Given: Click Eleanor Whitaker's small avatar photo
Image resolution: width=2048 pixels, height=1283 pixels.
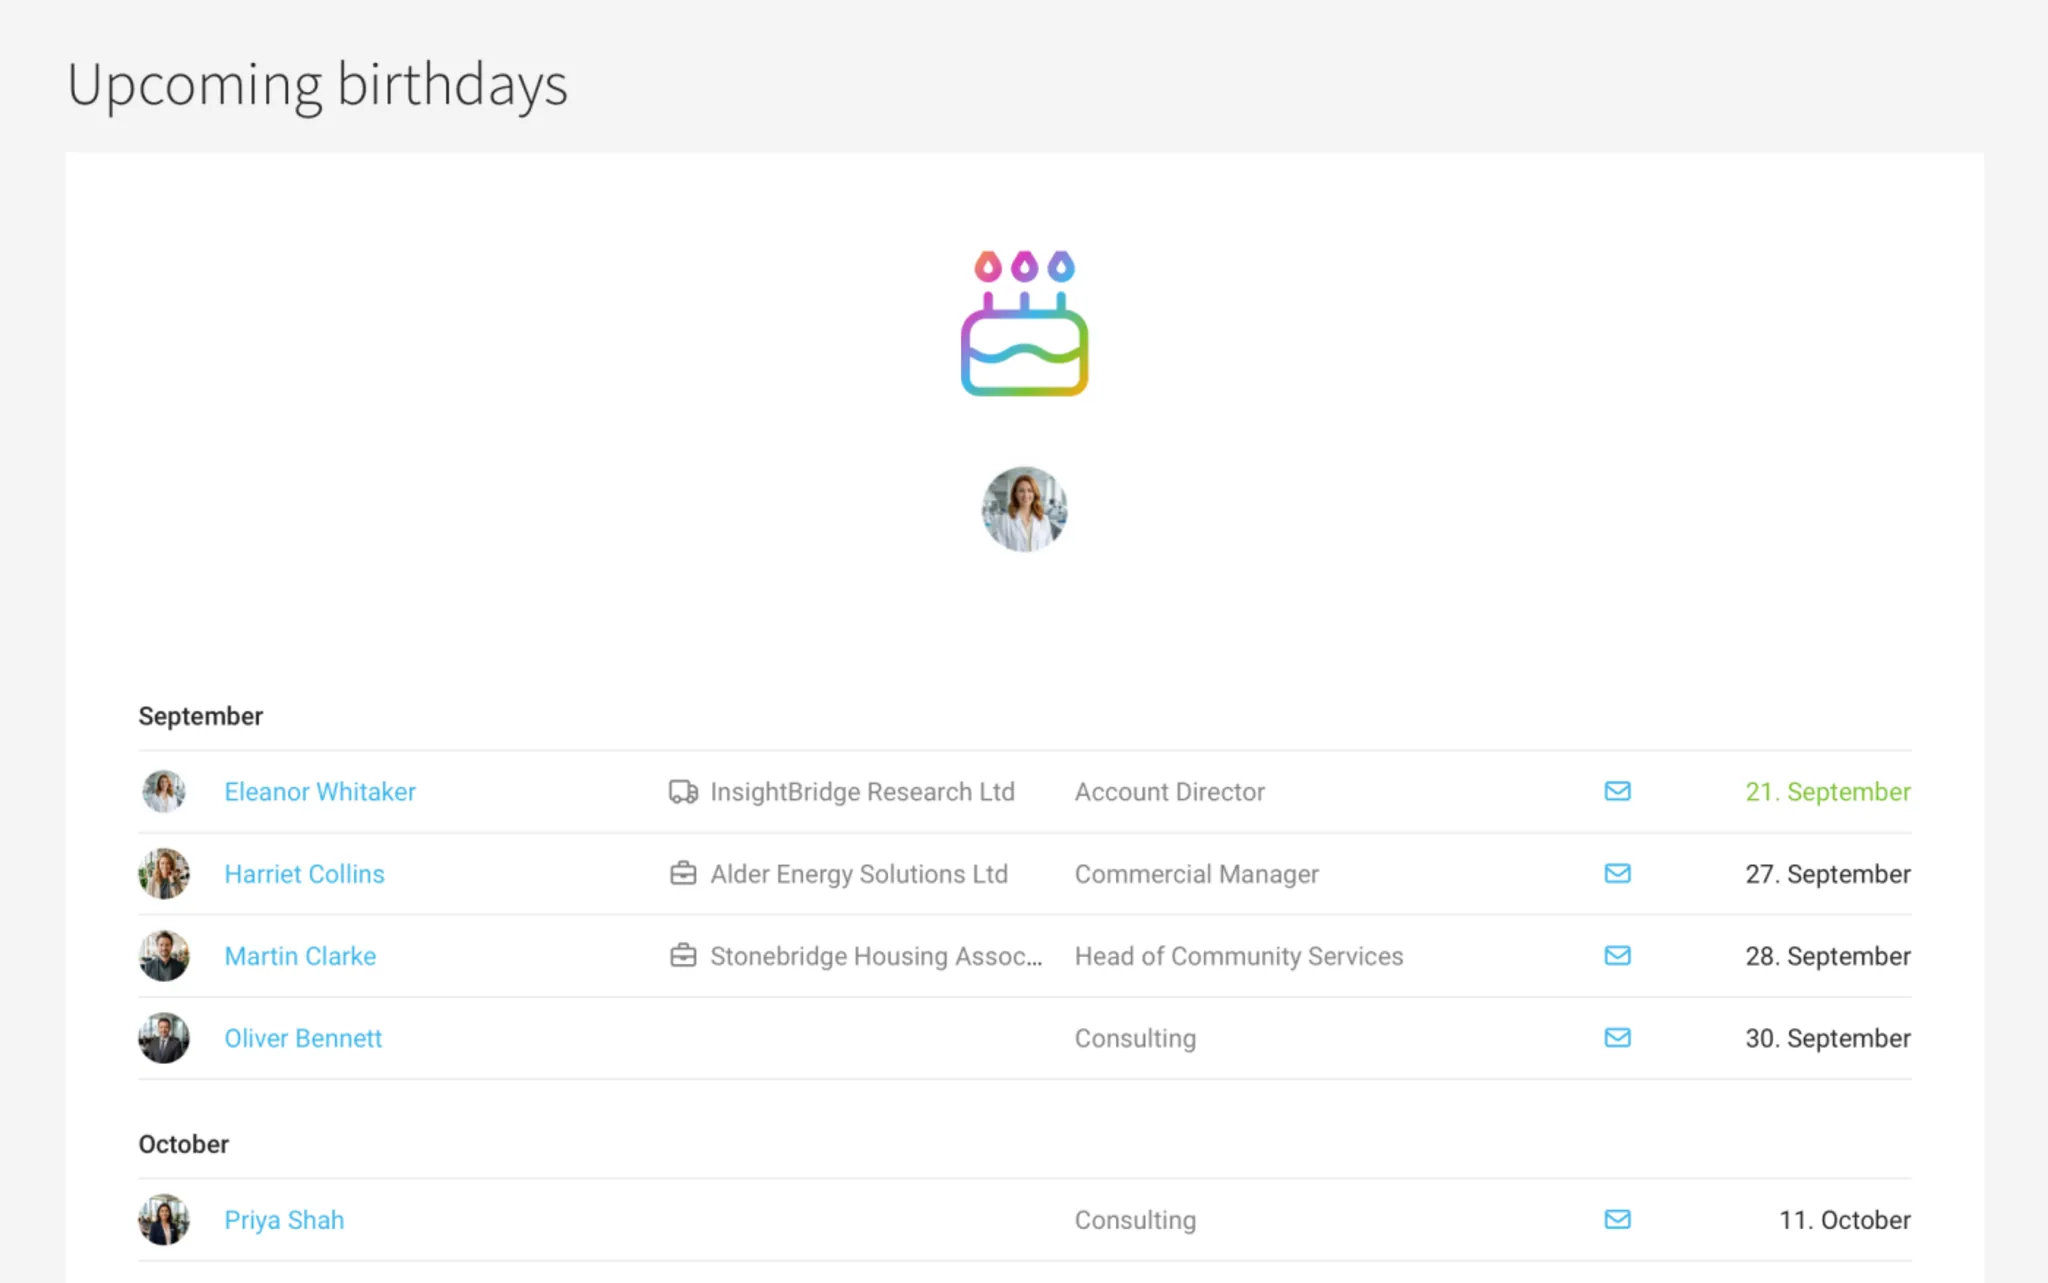Looking at the screenshot, I should coord(164,792).
